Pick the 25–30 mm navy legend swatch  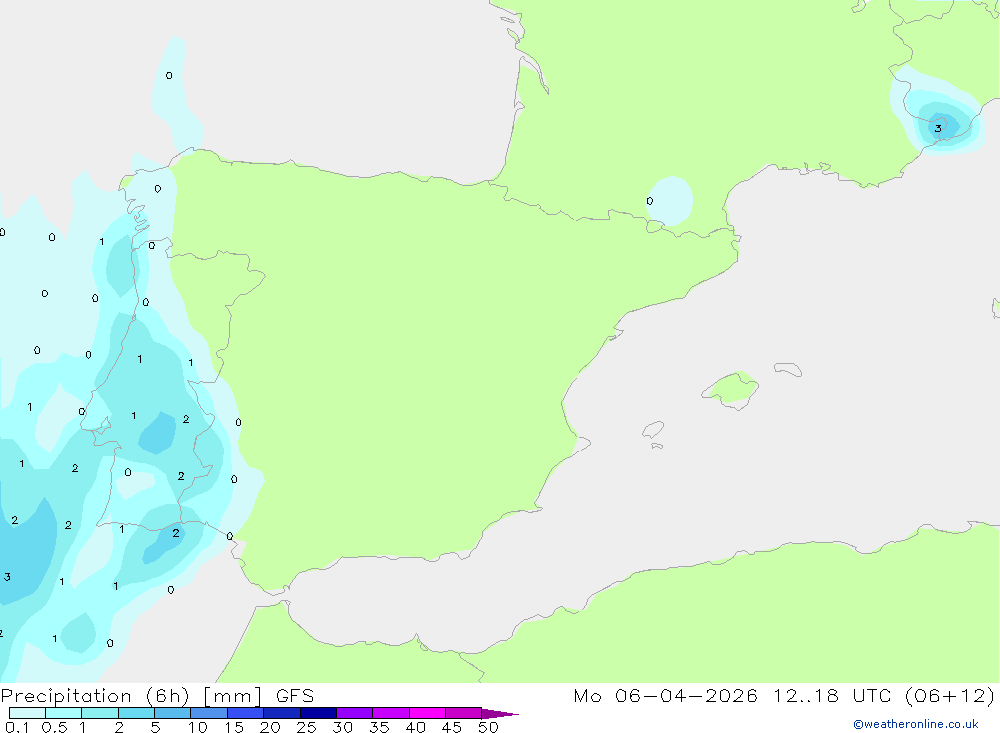318,713
